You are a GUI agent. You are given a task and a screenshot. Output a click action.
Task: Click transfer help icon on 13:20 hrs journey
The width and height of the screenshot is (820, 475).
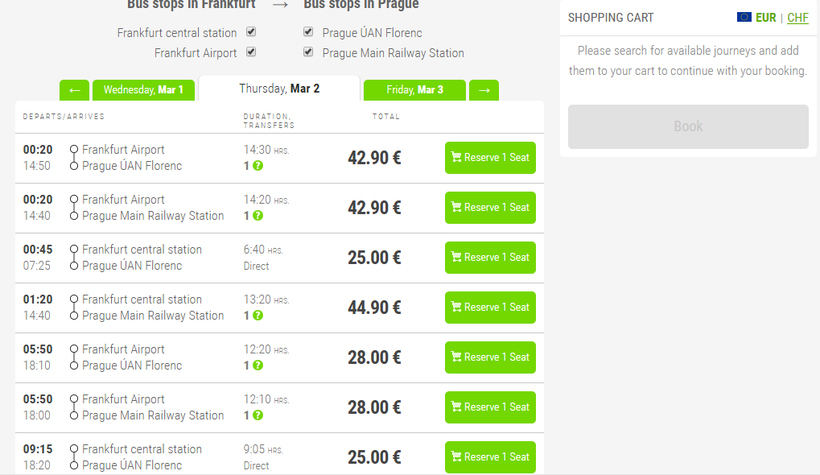[x=258, y=316]
